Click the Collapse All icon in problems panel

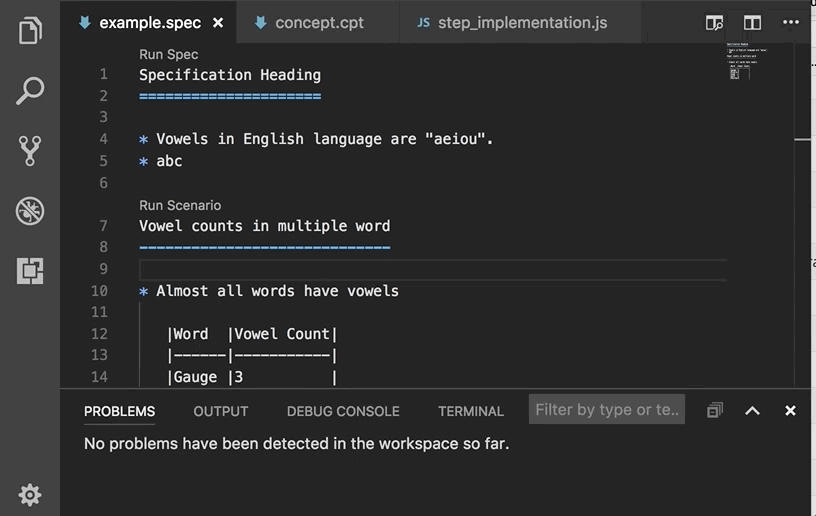click(715, 410)
